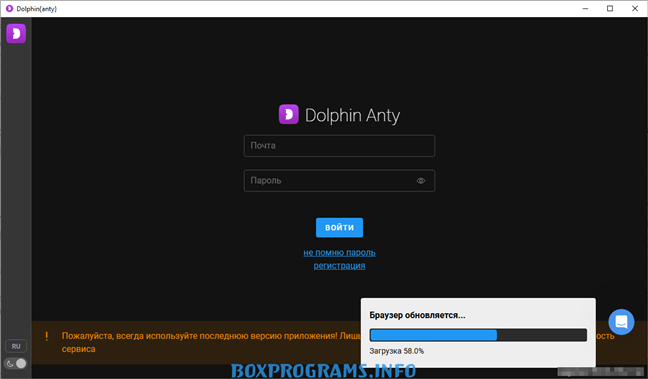648x379 pixels.
Task: Click the update warning banner text
Action: pyautogui.click(x=211, y=342)
